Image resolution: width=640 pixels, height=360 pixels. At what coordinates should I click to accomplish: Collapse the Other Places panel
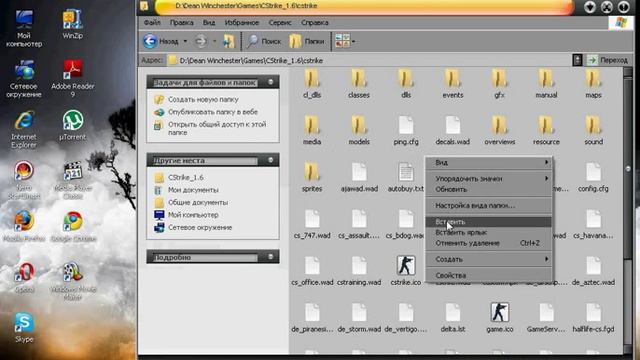(270, 160)
